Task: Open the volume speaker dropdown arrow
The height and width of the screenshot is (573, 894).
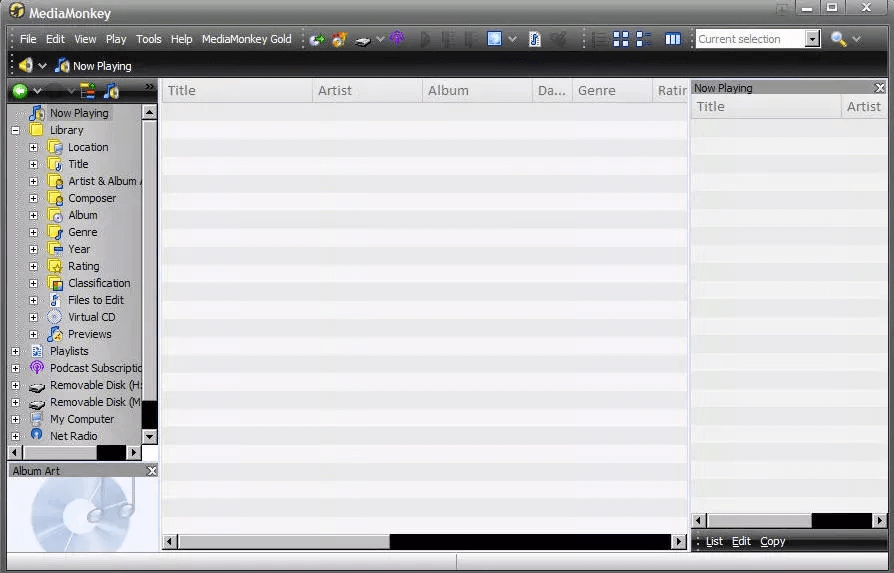Action: pyautogui.click(x=42, y=66)
